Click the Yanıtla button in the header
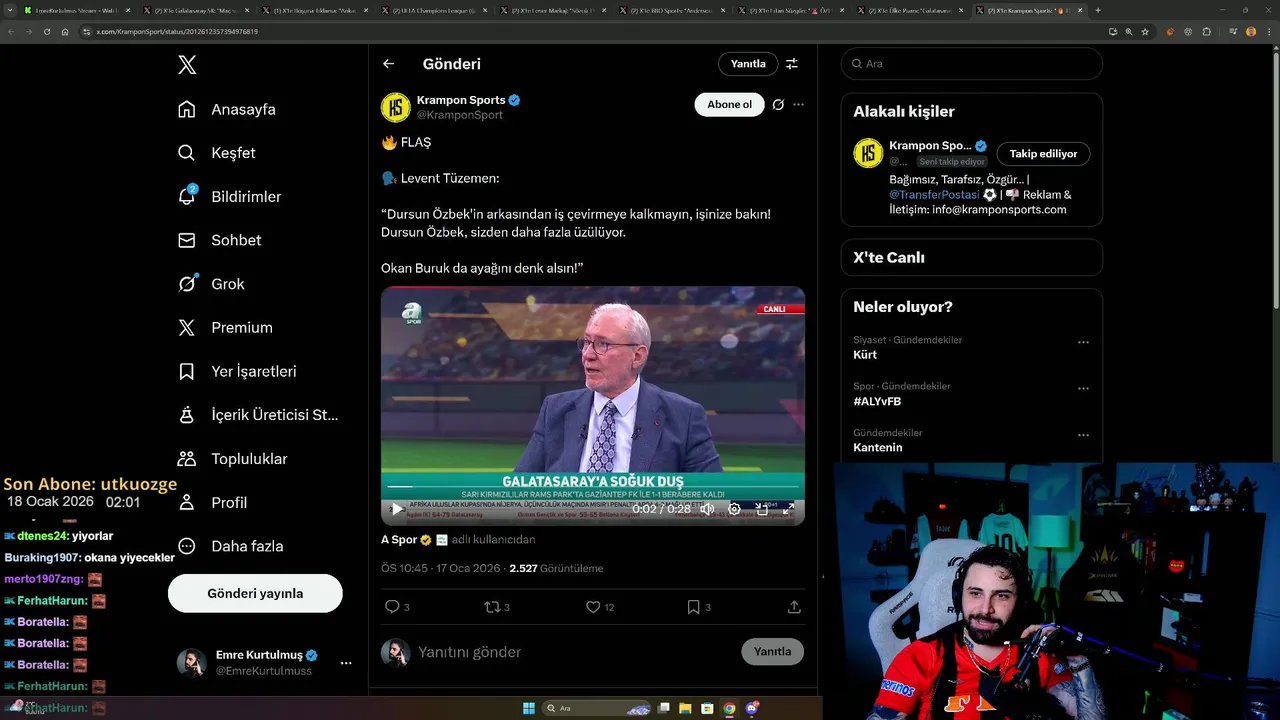Screen dimensions: 1280x720 tap(748, 64)
